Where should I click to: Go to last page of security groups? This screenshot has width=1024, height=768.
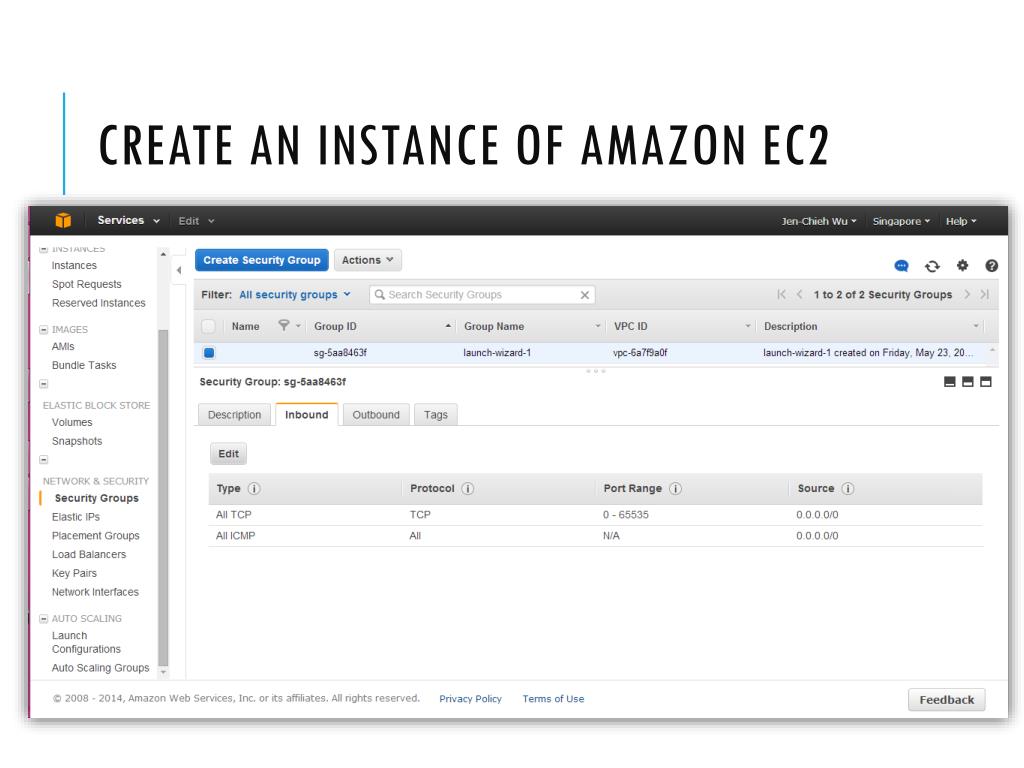[x=985, y=295]
